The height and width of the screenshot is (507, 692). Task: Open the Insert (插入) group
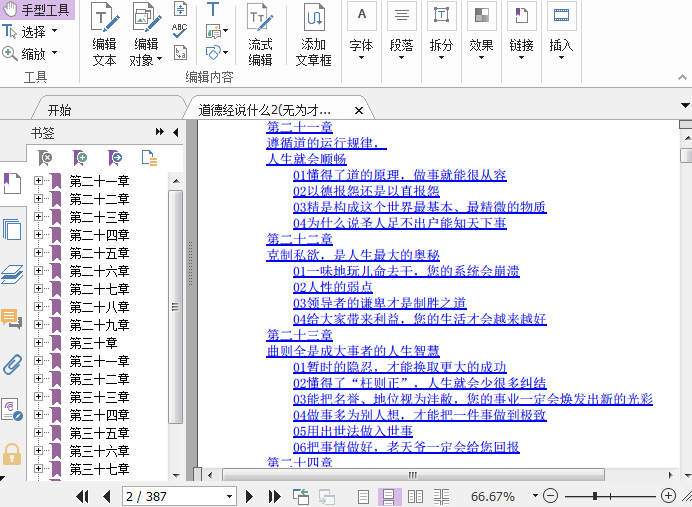tap(561, 32)
